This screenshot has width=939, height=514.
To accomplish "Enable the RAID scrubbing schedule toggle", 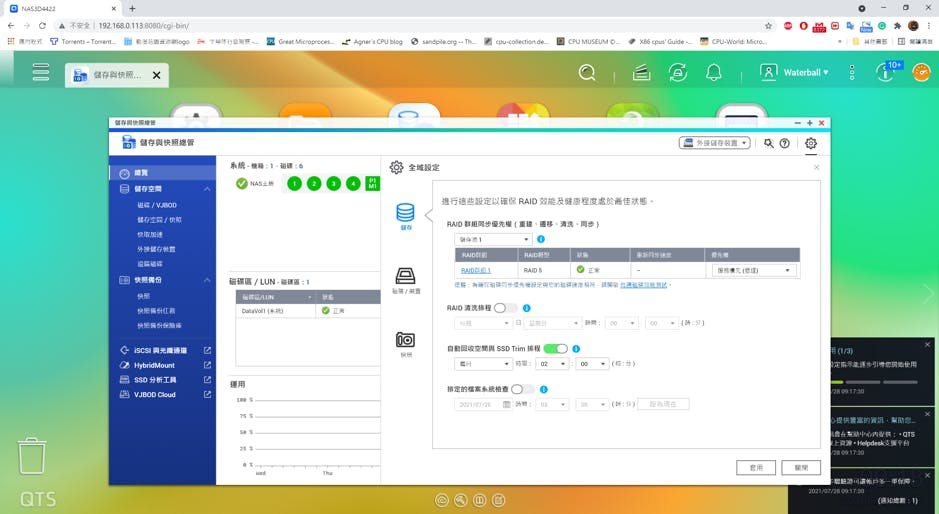I will point(506,309).
